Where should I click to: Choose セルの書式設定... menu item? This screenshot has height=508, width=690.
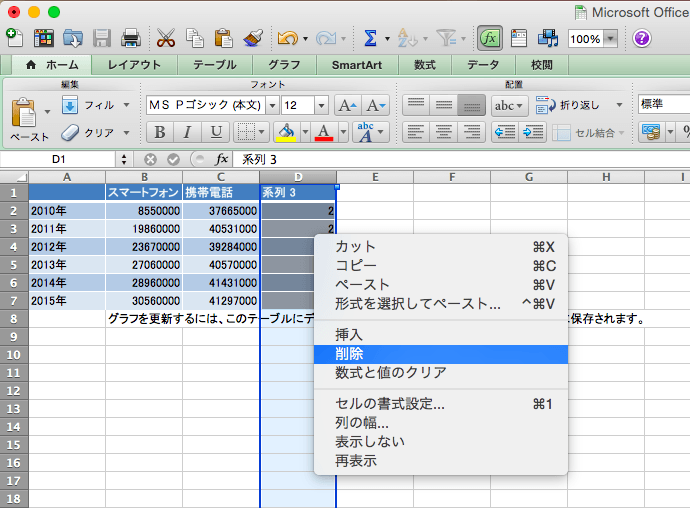click(x=441, y=404)
